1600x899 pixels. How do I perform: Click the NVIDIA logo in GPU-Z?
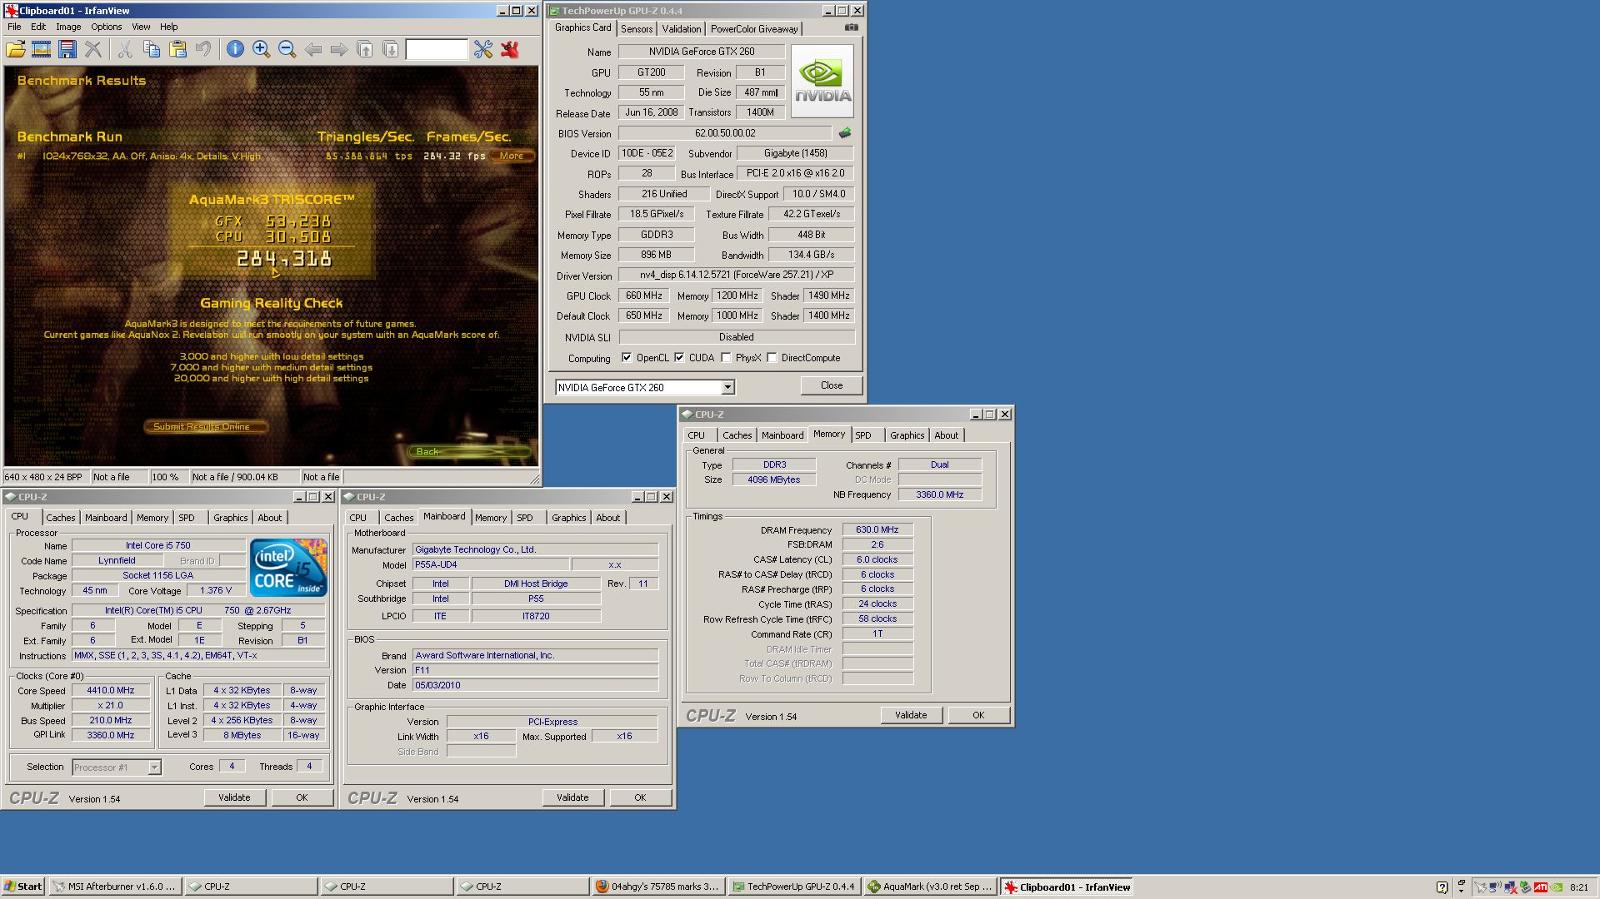click(823, 81)
